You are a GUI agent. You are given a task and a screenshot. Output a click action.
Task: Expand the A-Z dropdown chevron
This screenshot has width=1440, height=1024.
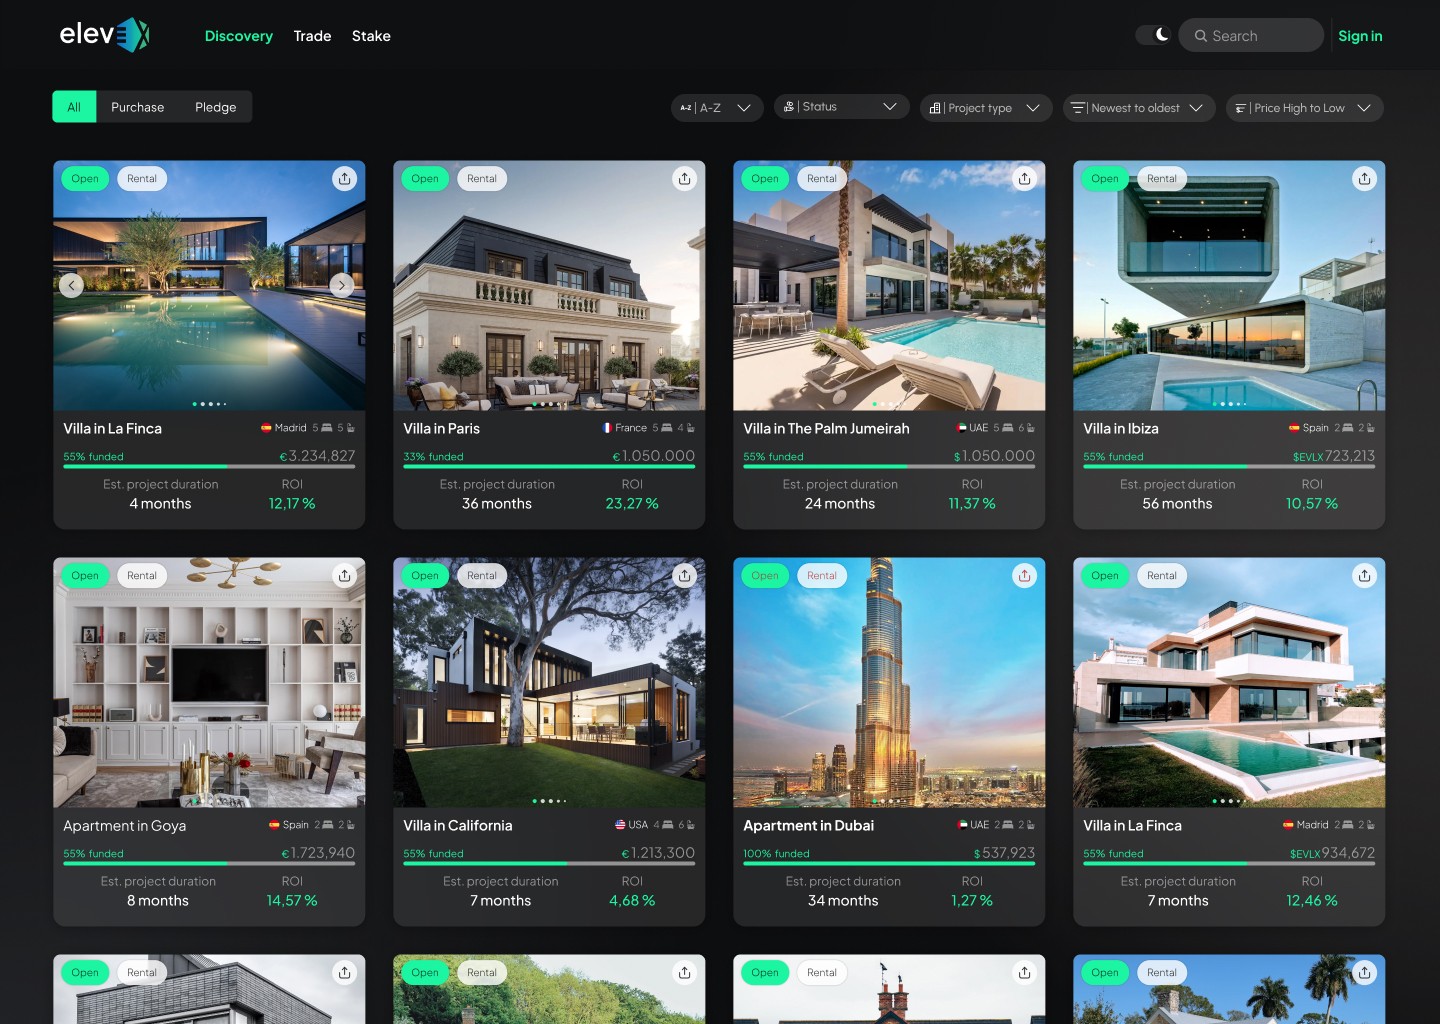pos(744,108)
